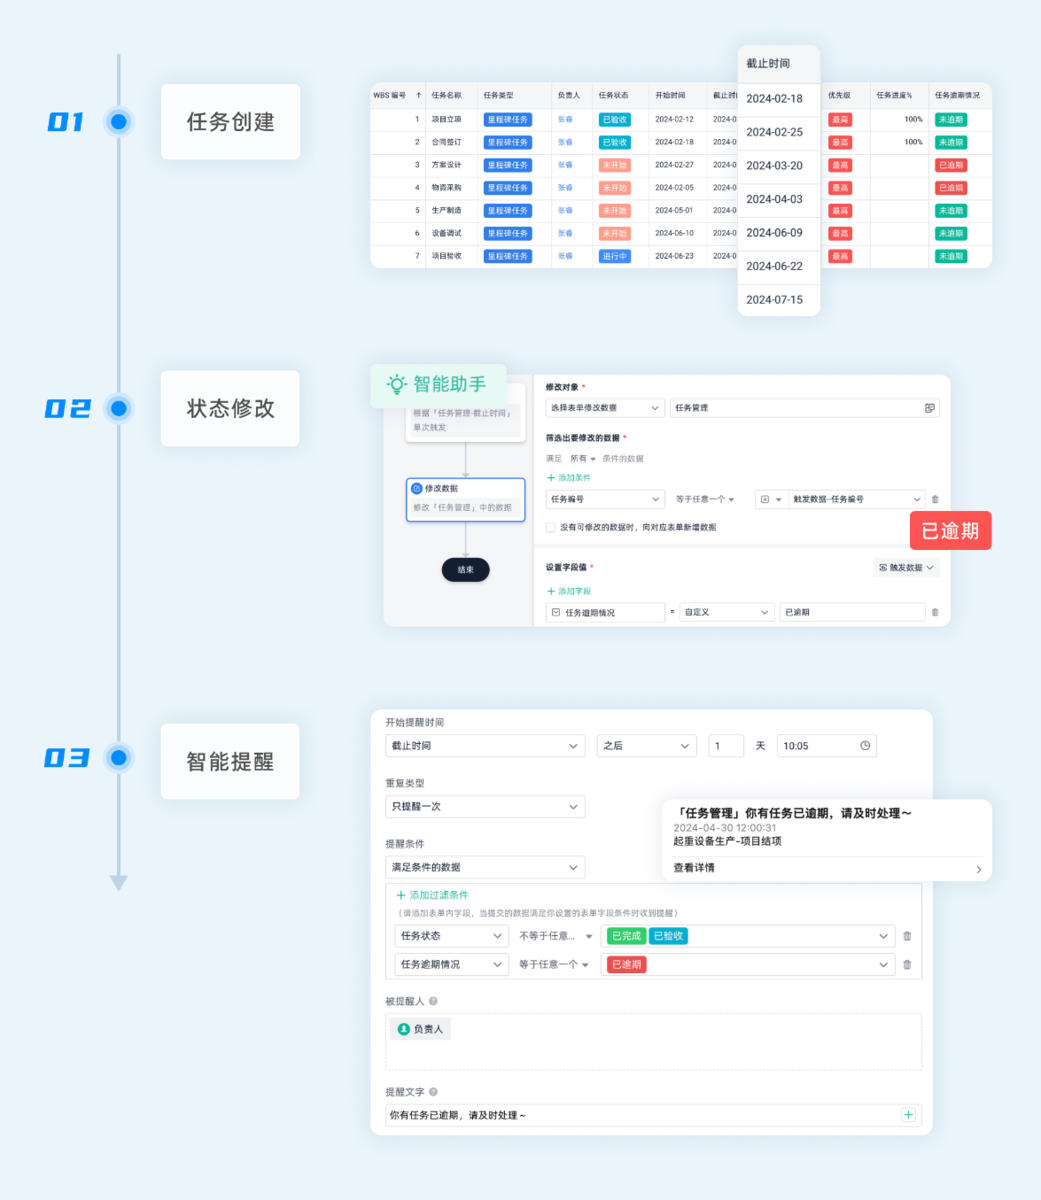Click the person icon on the 负责人 chip
This screenshot has width=1041, height=1200.
402,1028
